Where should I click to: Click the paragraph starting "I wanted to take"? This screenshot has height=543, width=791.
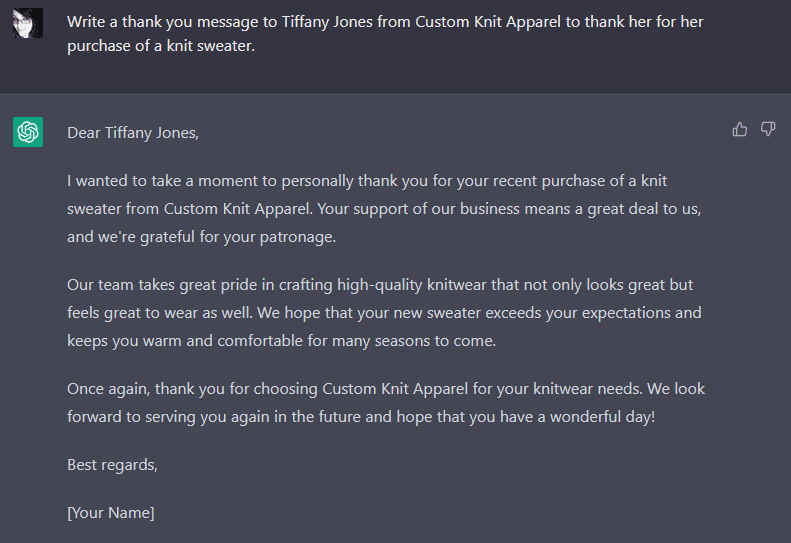(385, 208)
